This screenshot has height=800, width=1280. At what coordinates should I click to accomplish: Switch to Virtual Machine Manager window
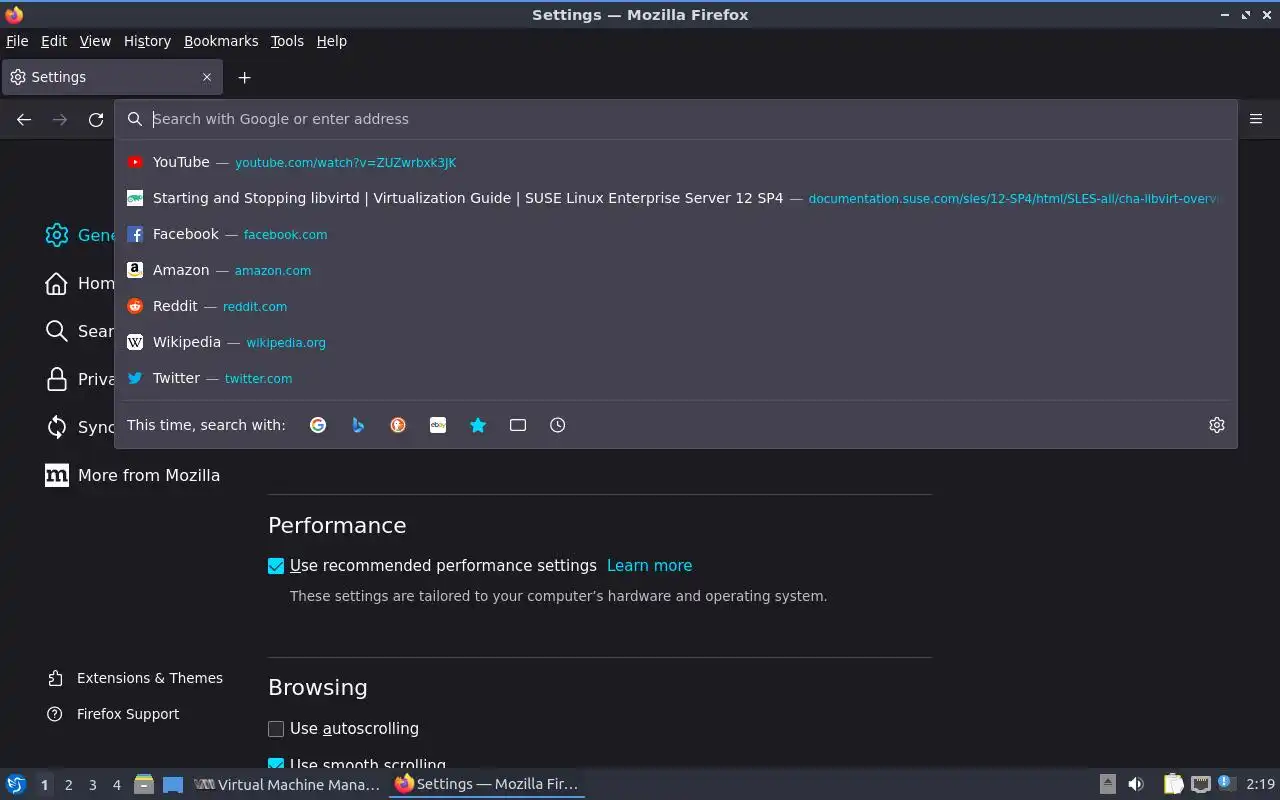[287, 784]
